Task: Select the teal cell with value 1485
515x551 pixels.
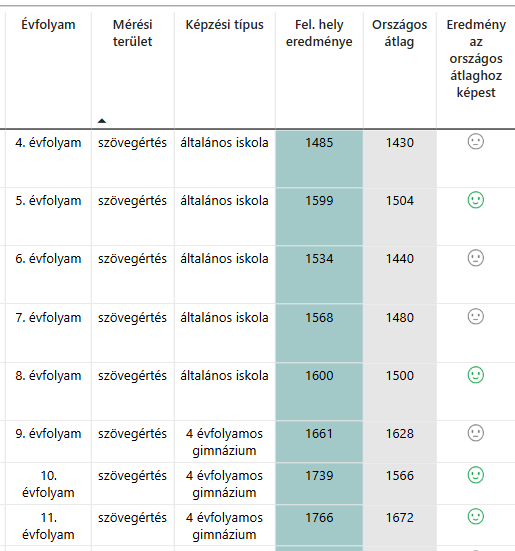Action: point(319,158)
